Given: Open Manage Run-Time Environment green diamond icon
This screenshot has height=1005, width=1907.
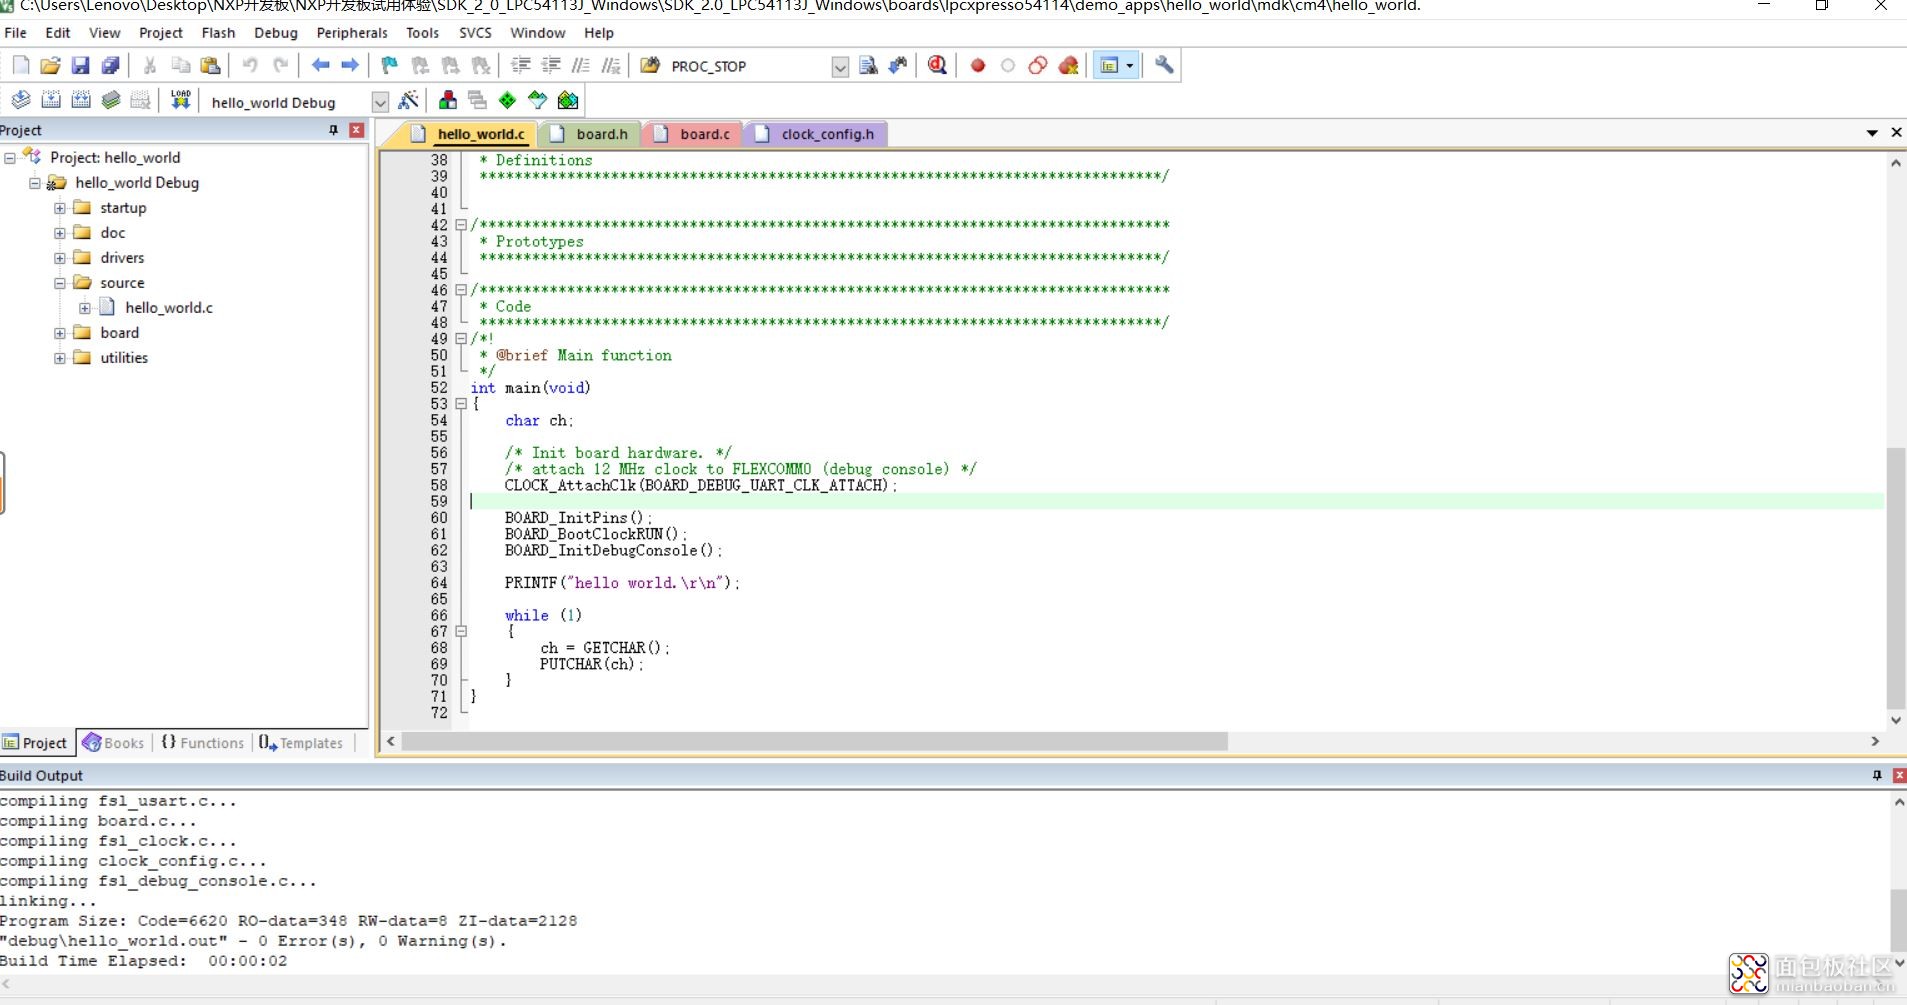Looking at the screenshot, I should 508,100.
